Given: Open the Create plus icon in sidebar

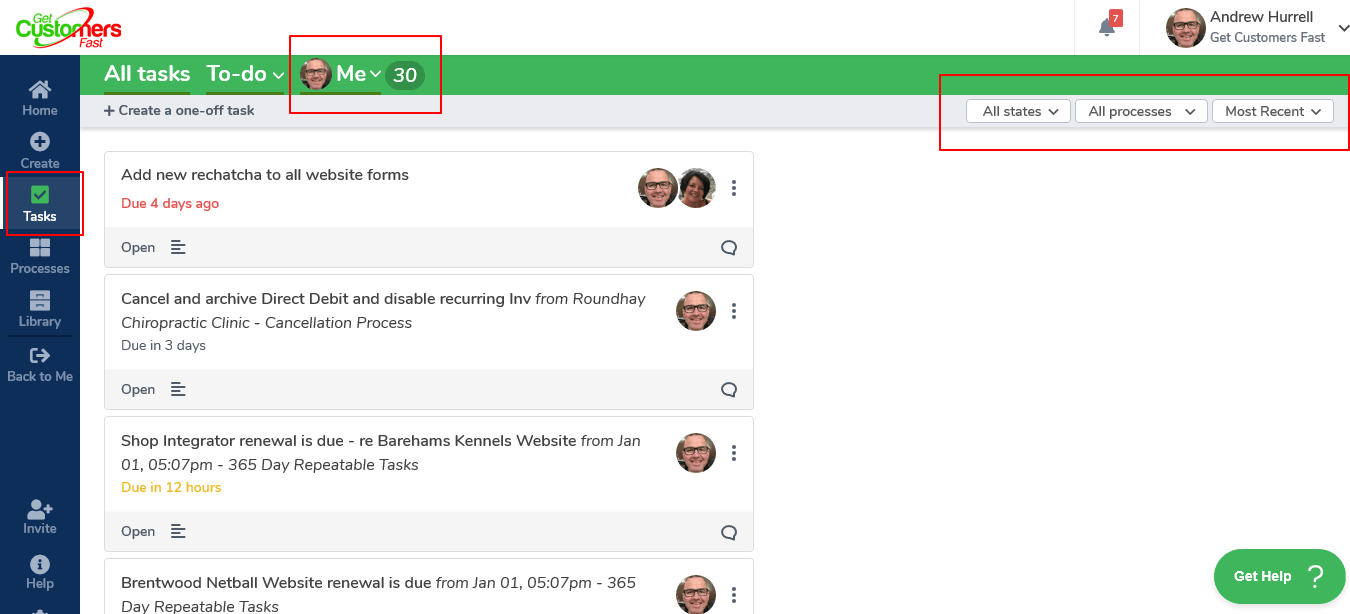Looking at the screenshot, I should [40, 142].
